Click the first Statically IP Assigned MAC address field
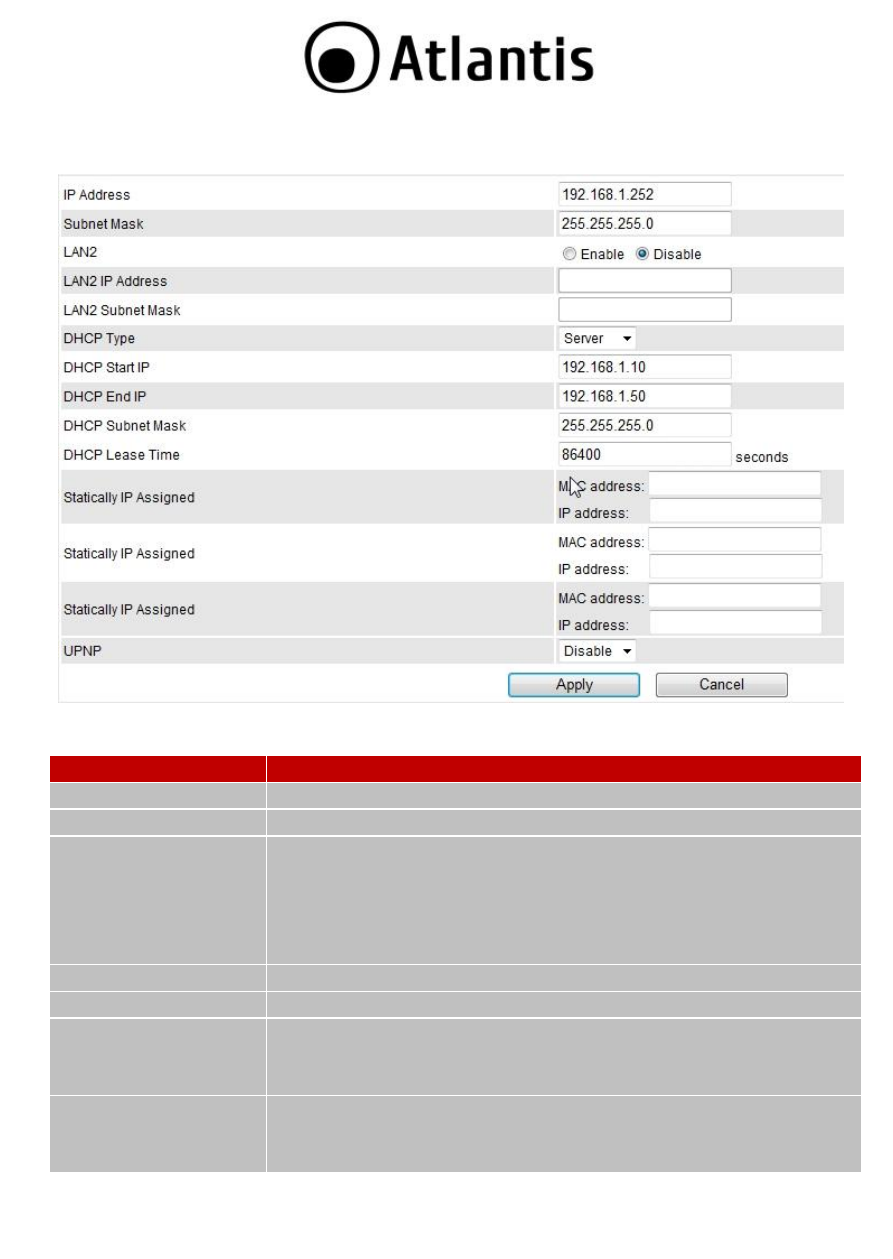This screenshot has height=1259, width=893. (735, 484)
